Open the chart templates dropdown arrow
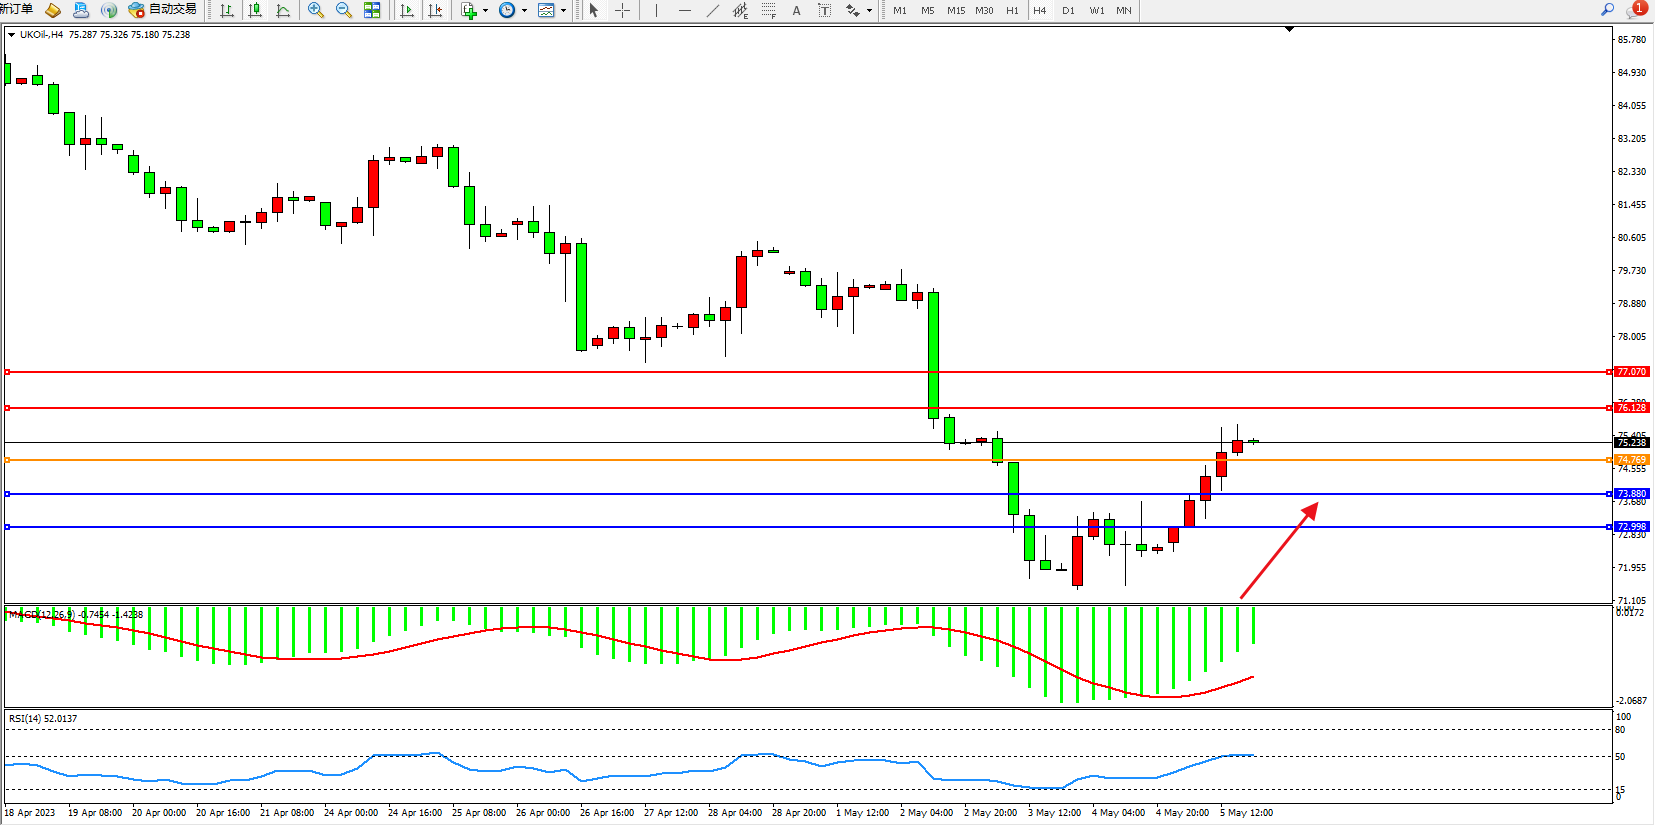This screenshot has height=826, width=1655. 563,10
